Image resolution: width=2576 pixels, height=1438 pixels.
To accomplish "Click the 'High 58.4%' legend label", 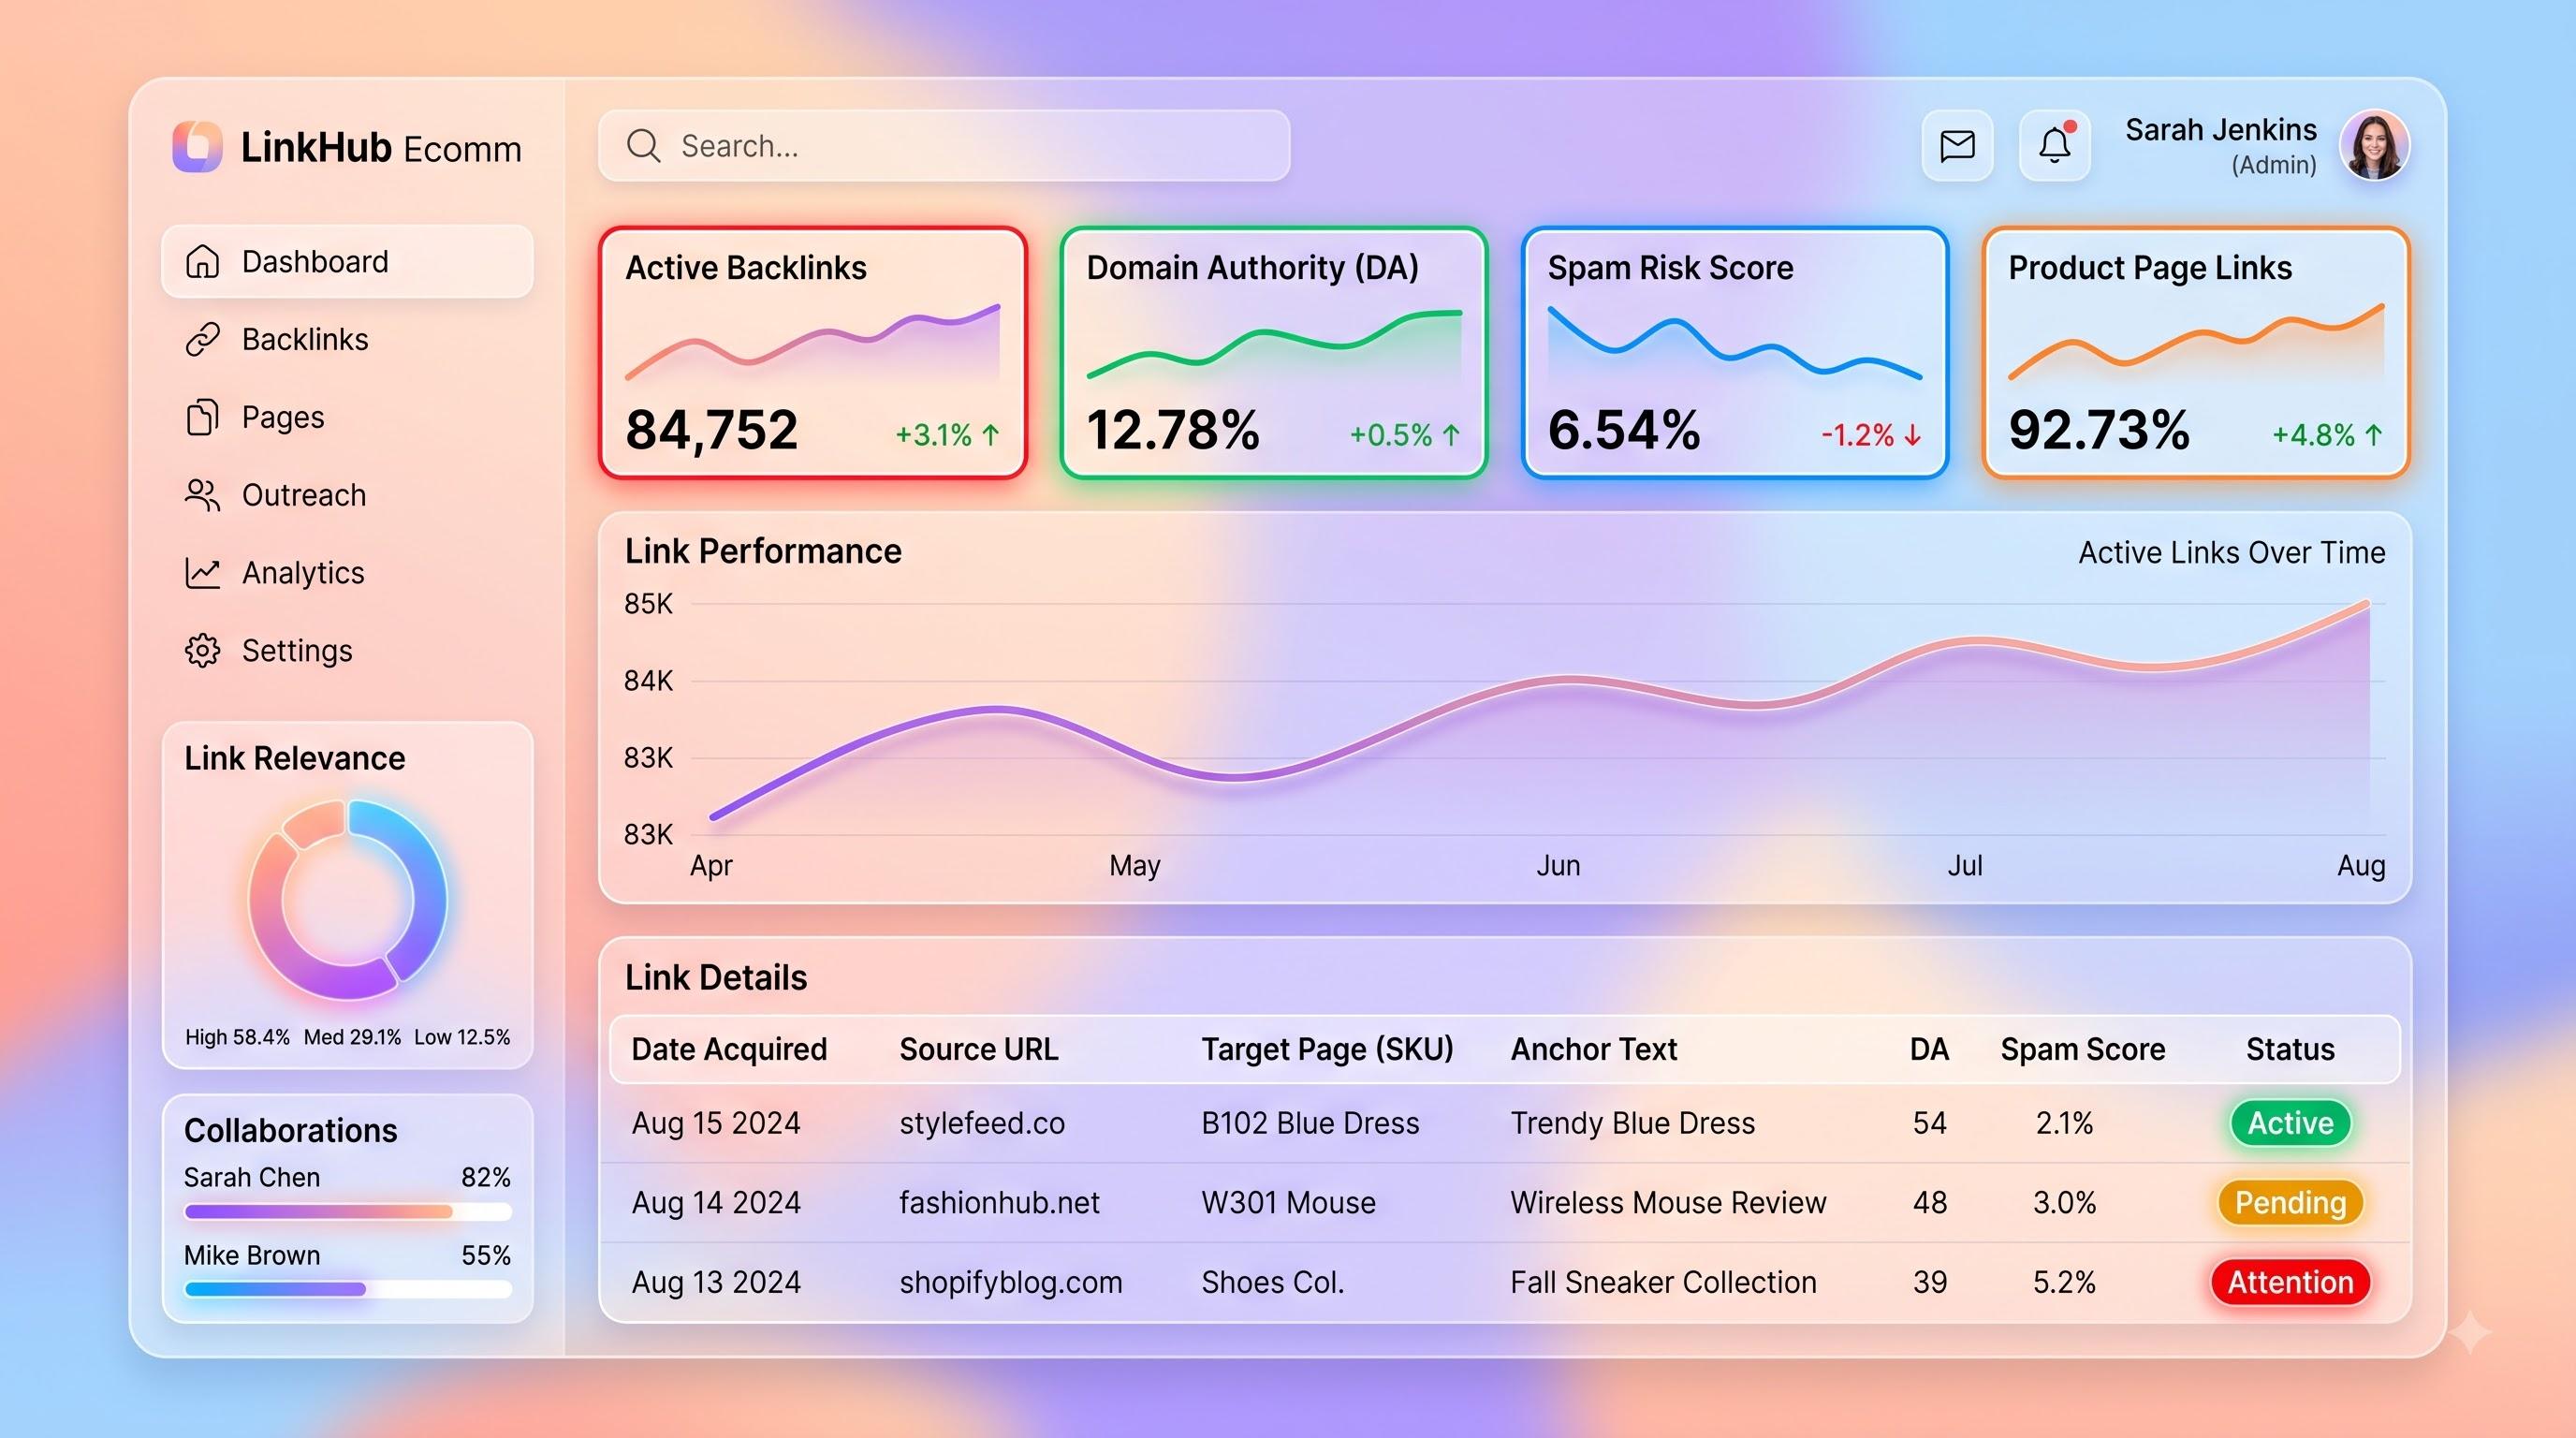I will (x=237, y=1037).
